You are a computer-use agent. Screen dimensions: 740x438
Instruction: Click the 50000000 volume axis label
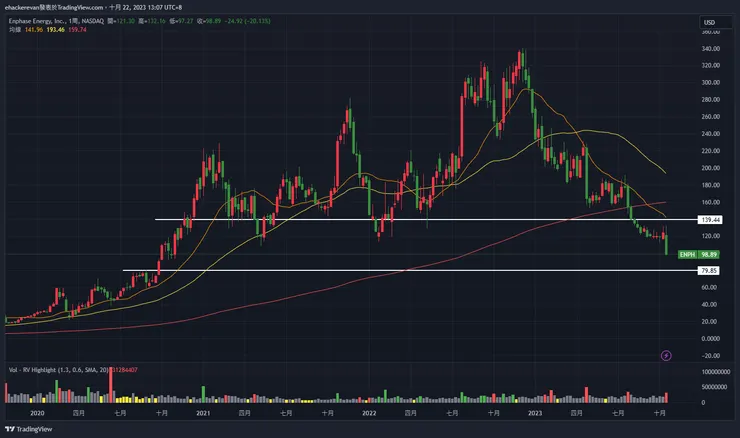pos(715,387)
